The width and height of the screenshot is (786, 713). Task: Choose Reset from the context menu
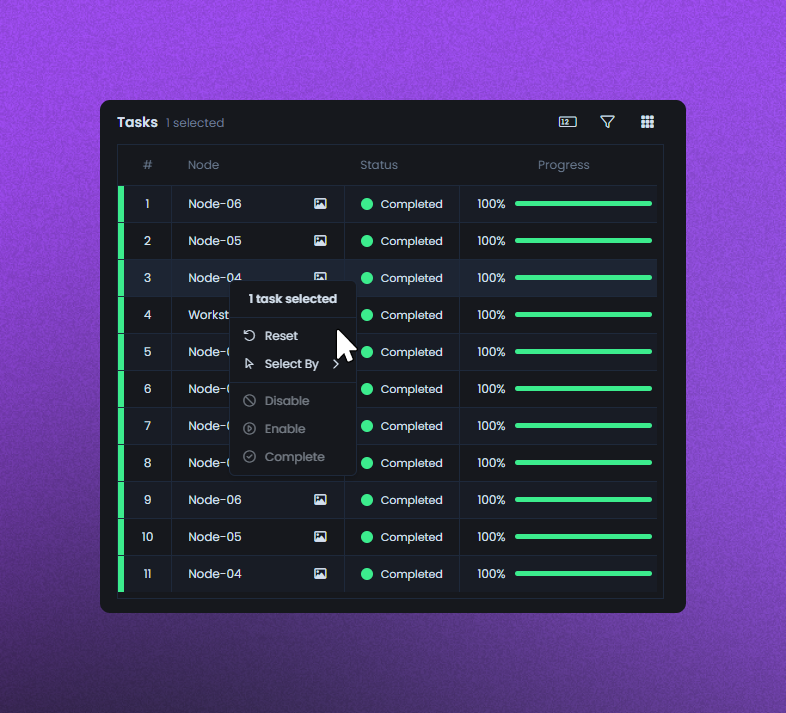pyautogui.click(x=293, y=335)
